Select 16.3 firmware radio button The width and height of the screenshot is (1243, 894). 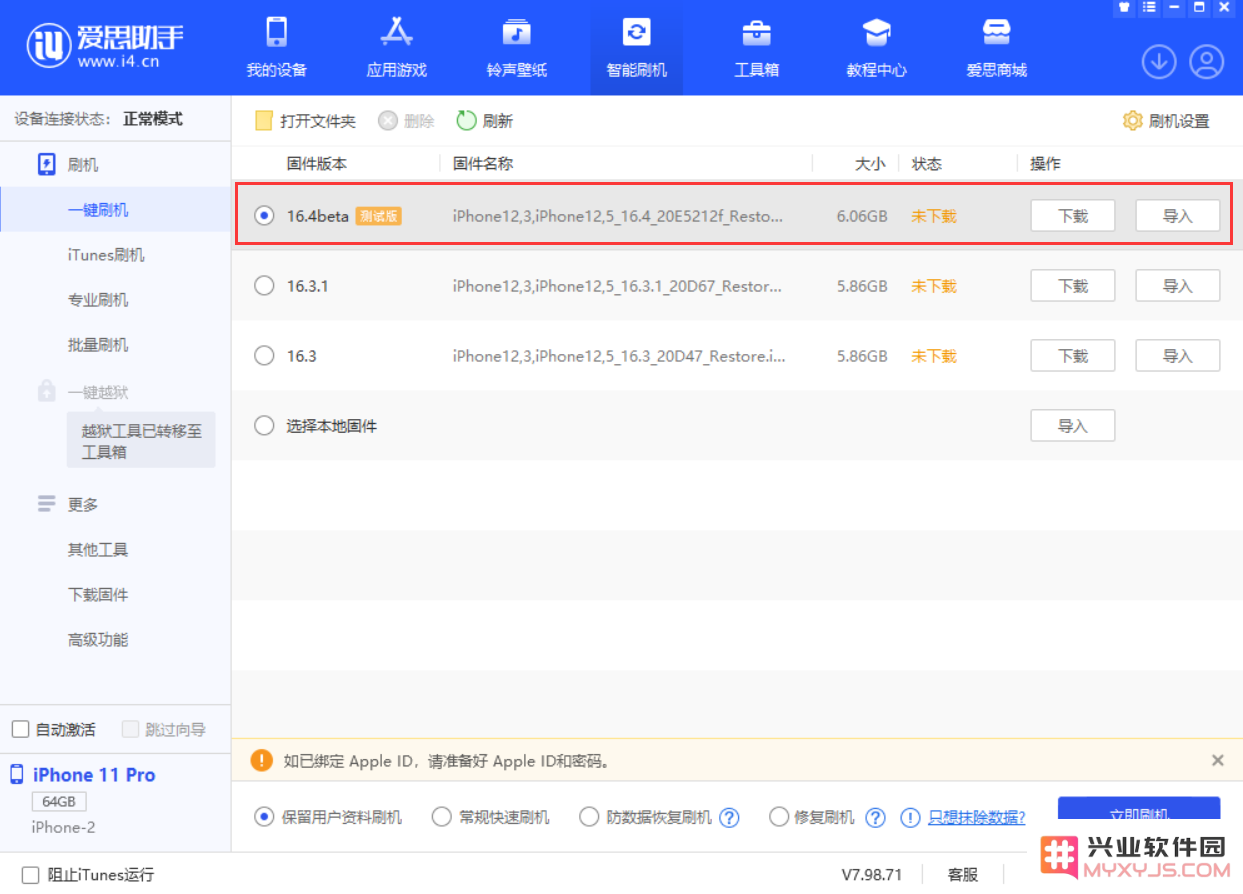[x=264, y=356]
